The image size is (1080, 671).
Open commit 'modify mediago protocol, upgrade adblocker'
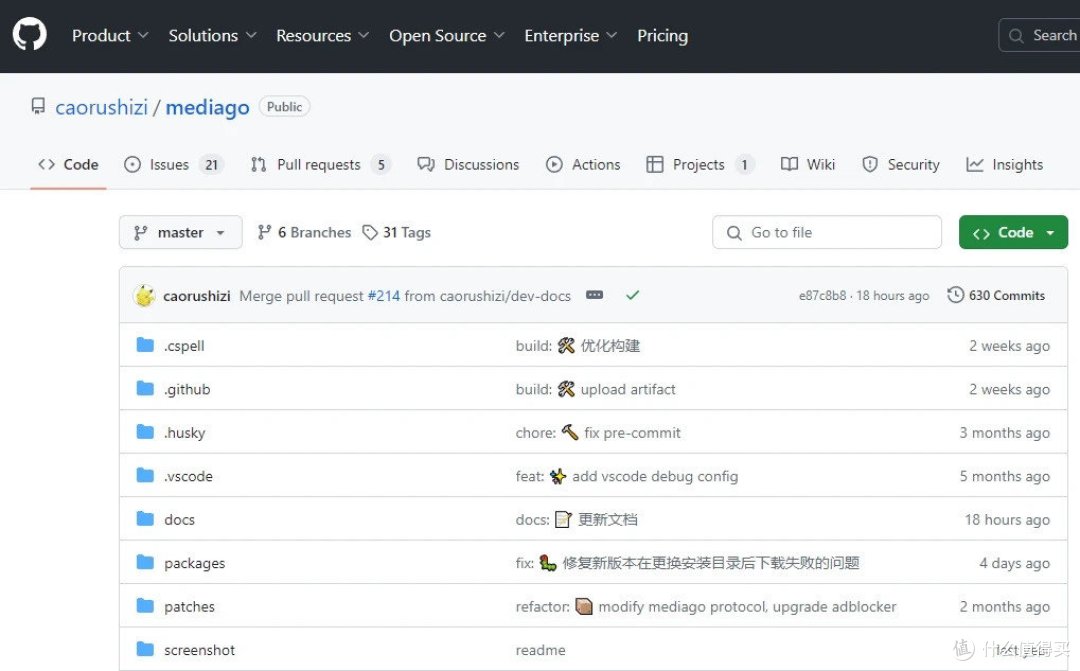(x=706, y=606)
